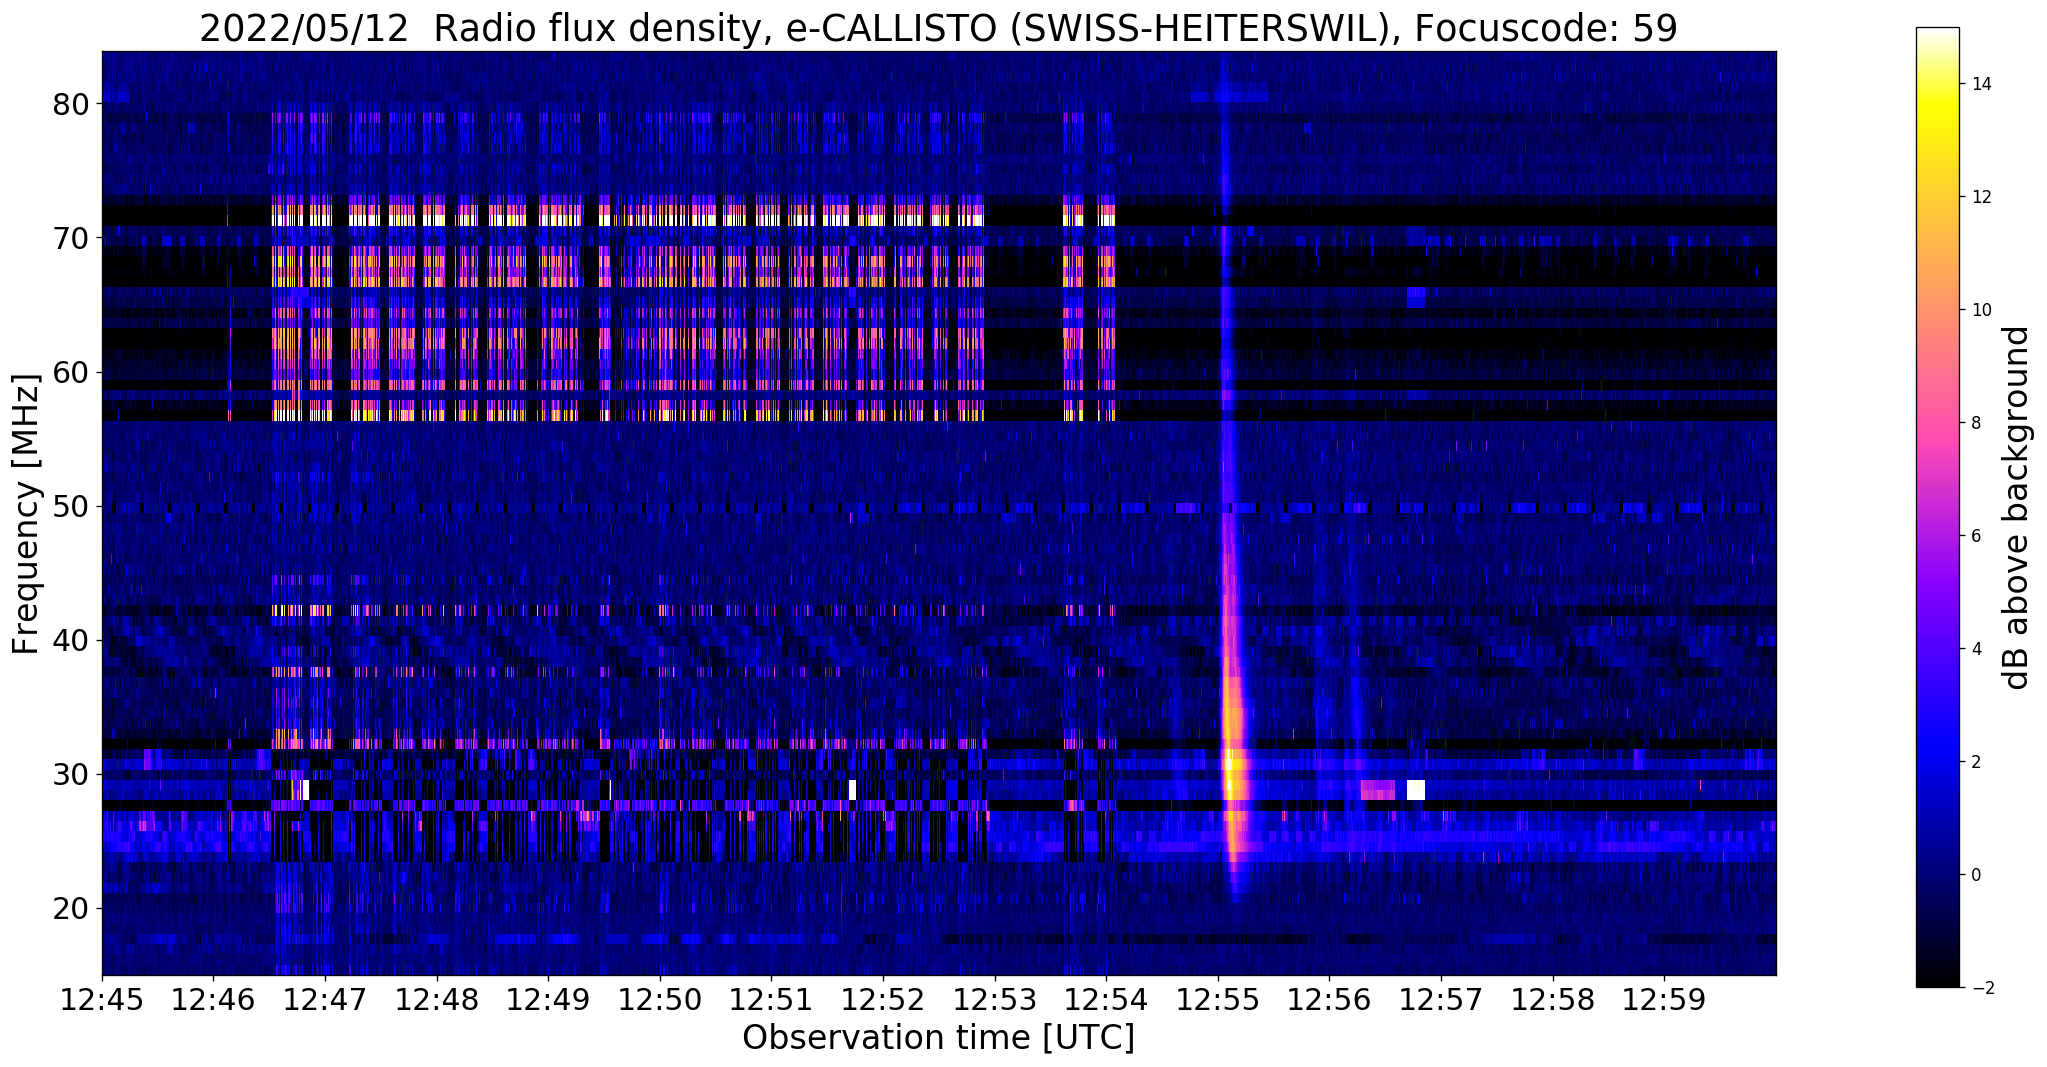Click the 50 MHz frequency tick label
The height and width of the screenshot is (1067, 2047).
[x=70, y=507]
